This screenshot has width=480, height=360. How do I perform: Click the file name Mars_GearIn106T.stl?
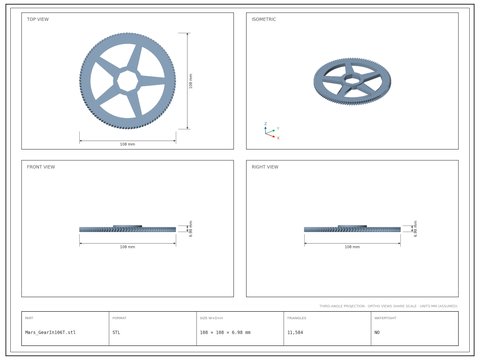[50, 332]
